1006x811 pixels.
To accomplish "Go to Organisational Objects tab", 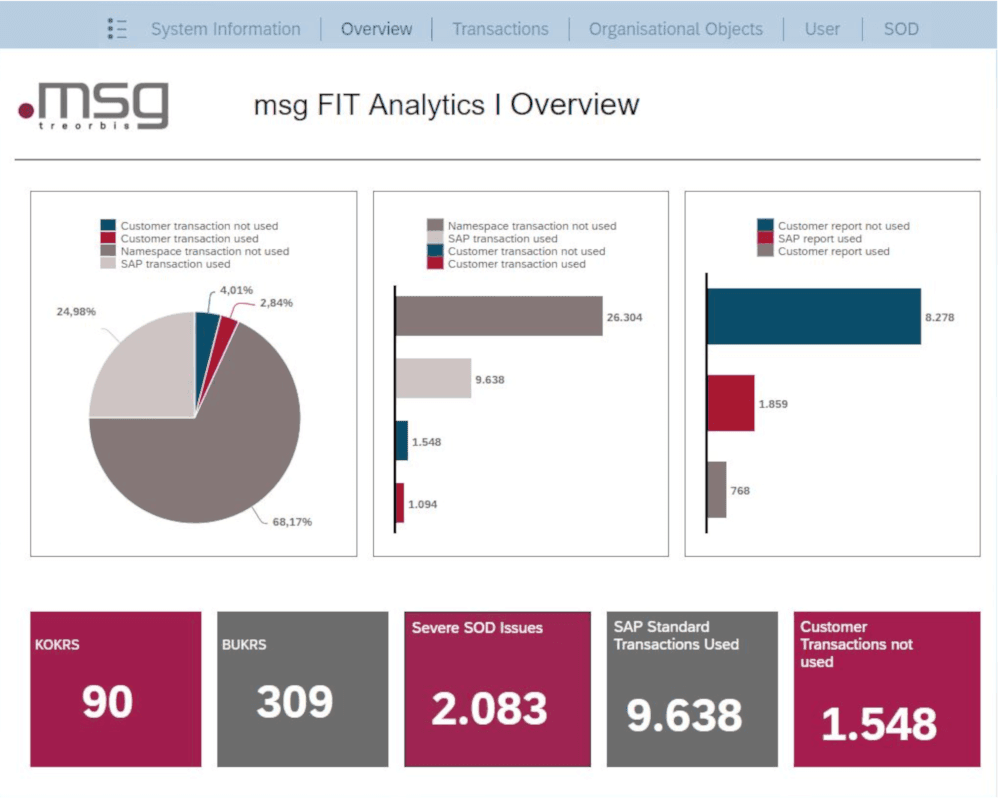I will (676, 29).
